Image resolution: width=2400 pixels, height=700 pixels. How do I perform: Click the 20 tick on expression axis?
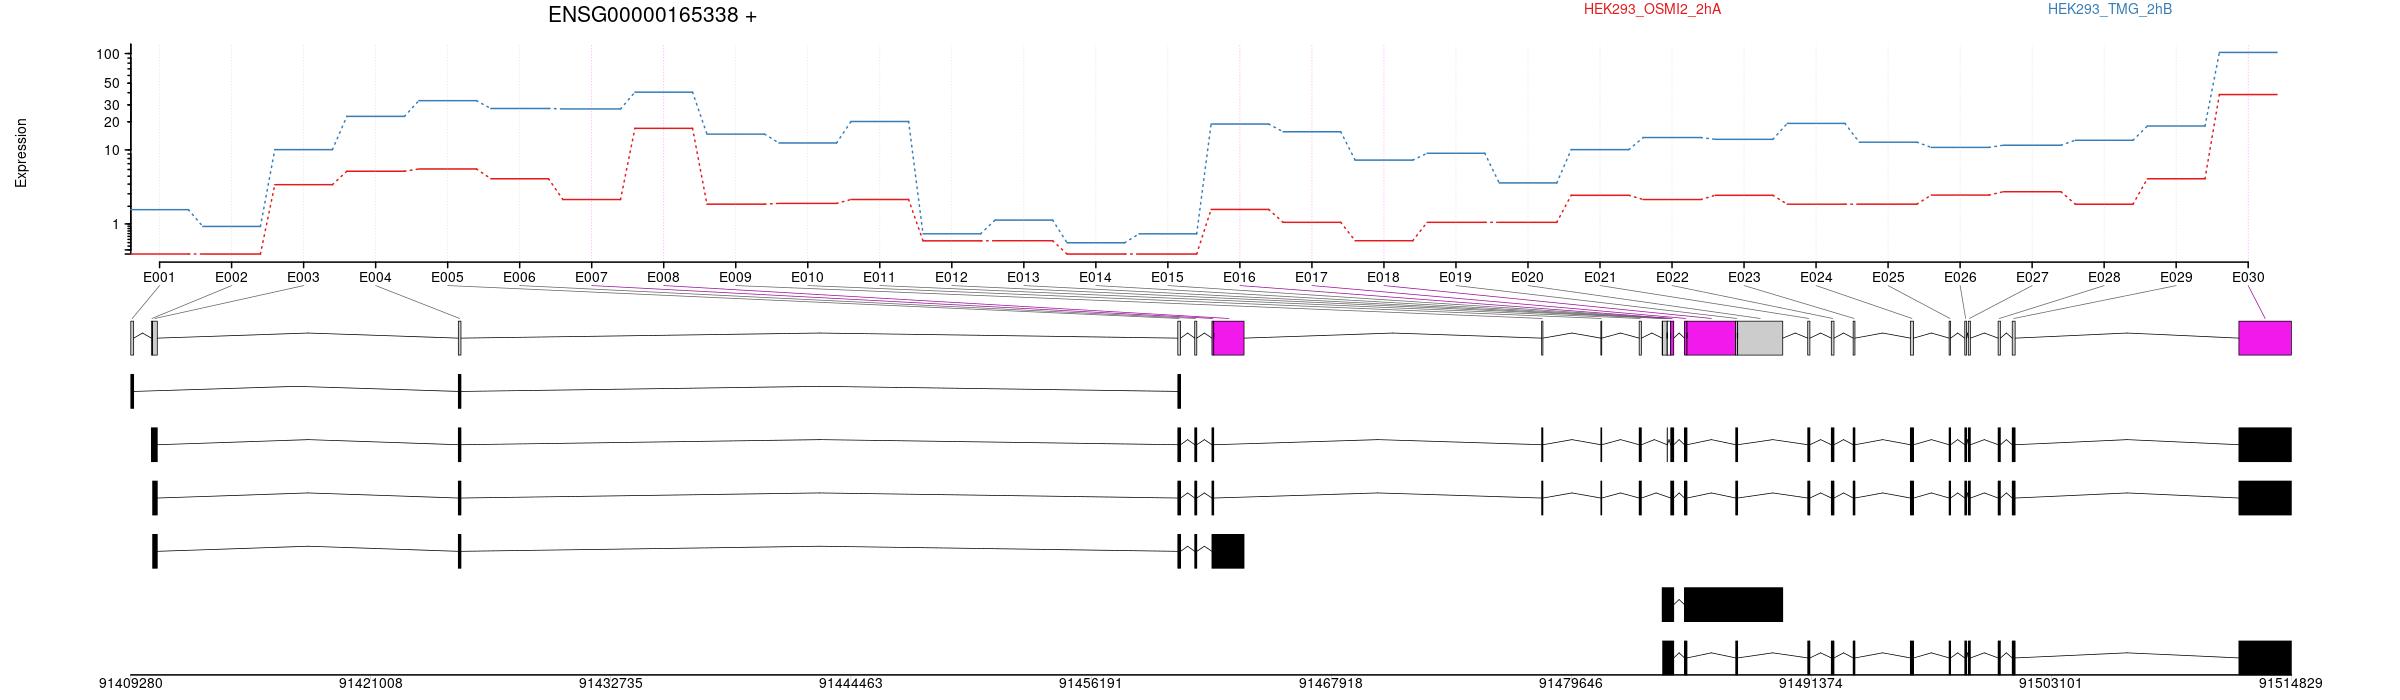tap(112, 122)
